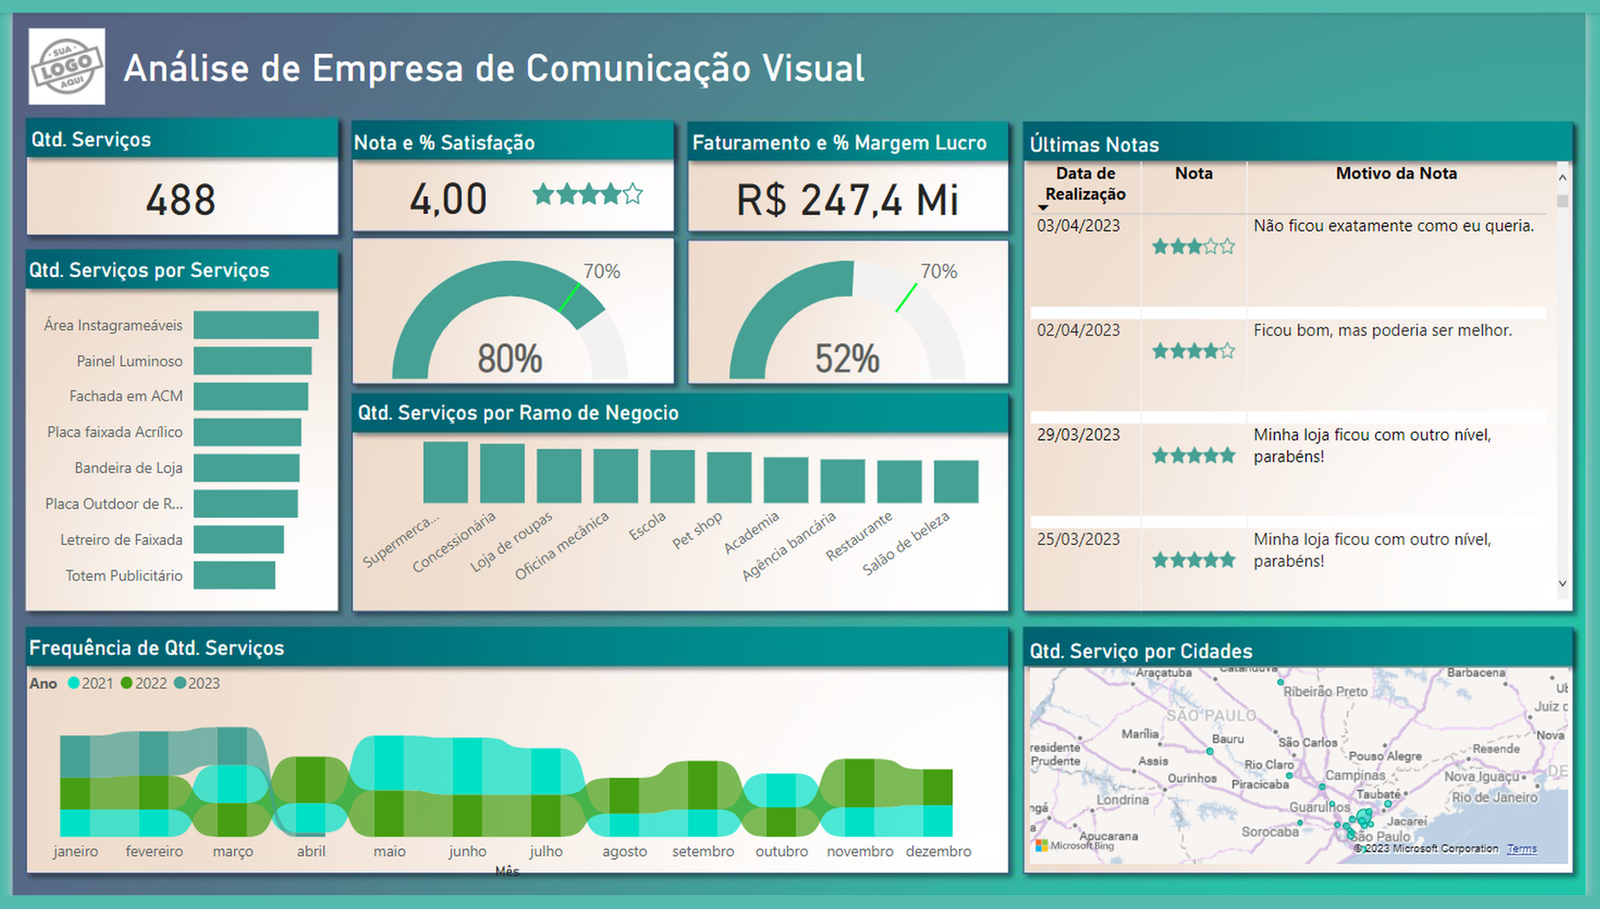Click the five-star rating beside 29/03/2023
This screenshot has height=909, width=1600.
coord(1193,455)
